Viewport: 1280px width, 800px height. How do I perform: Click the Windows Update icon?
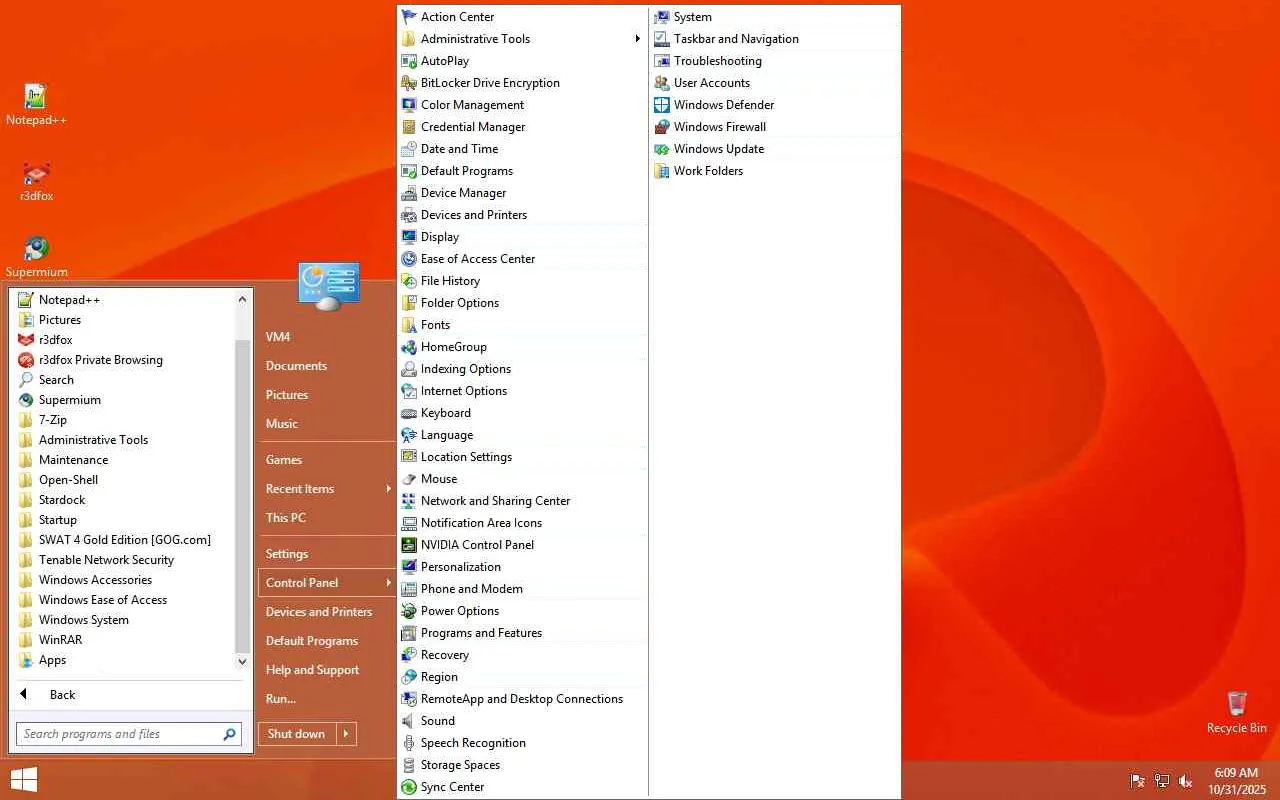(662, 149)
